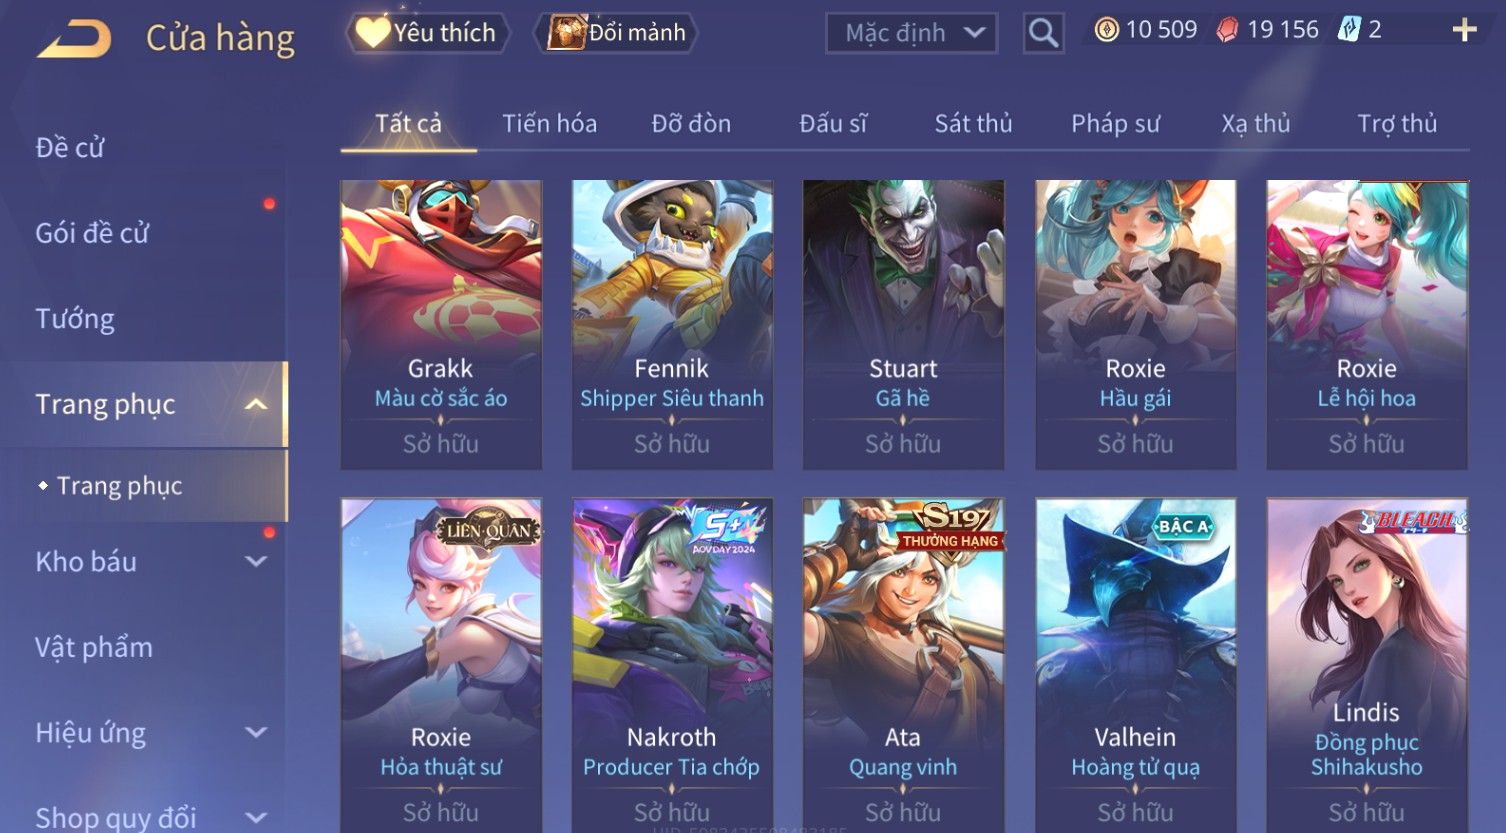The height and width of the screenshot is (833, 1506).
Task: Open Gói đề cử in sidebar
Action: coord(92,233)
